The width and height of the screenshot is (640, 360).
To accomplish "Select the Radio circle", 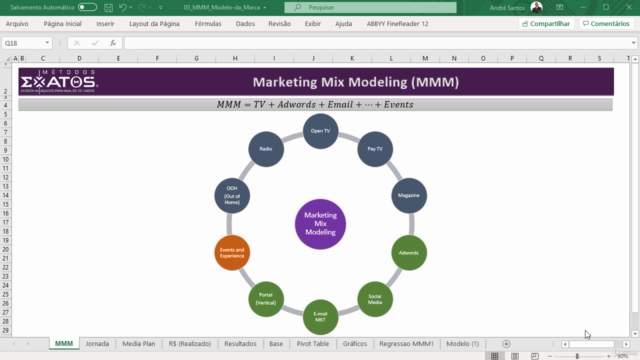I will 266,149.
